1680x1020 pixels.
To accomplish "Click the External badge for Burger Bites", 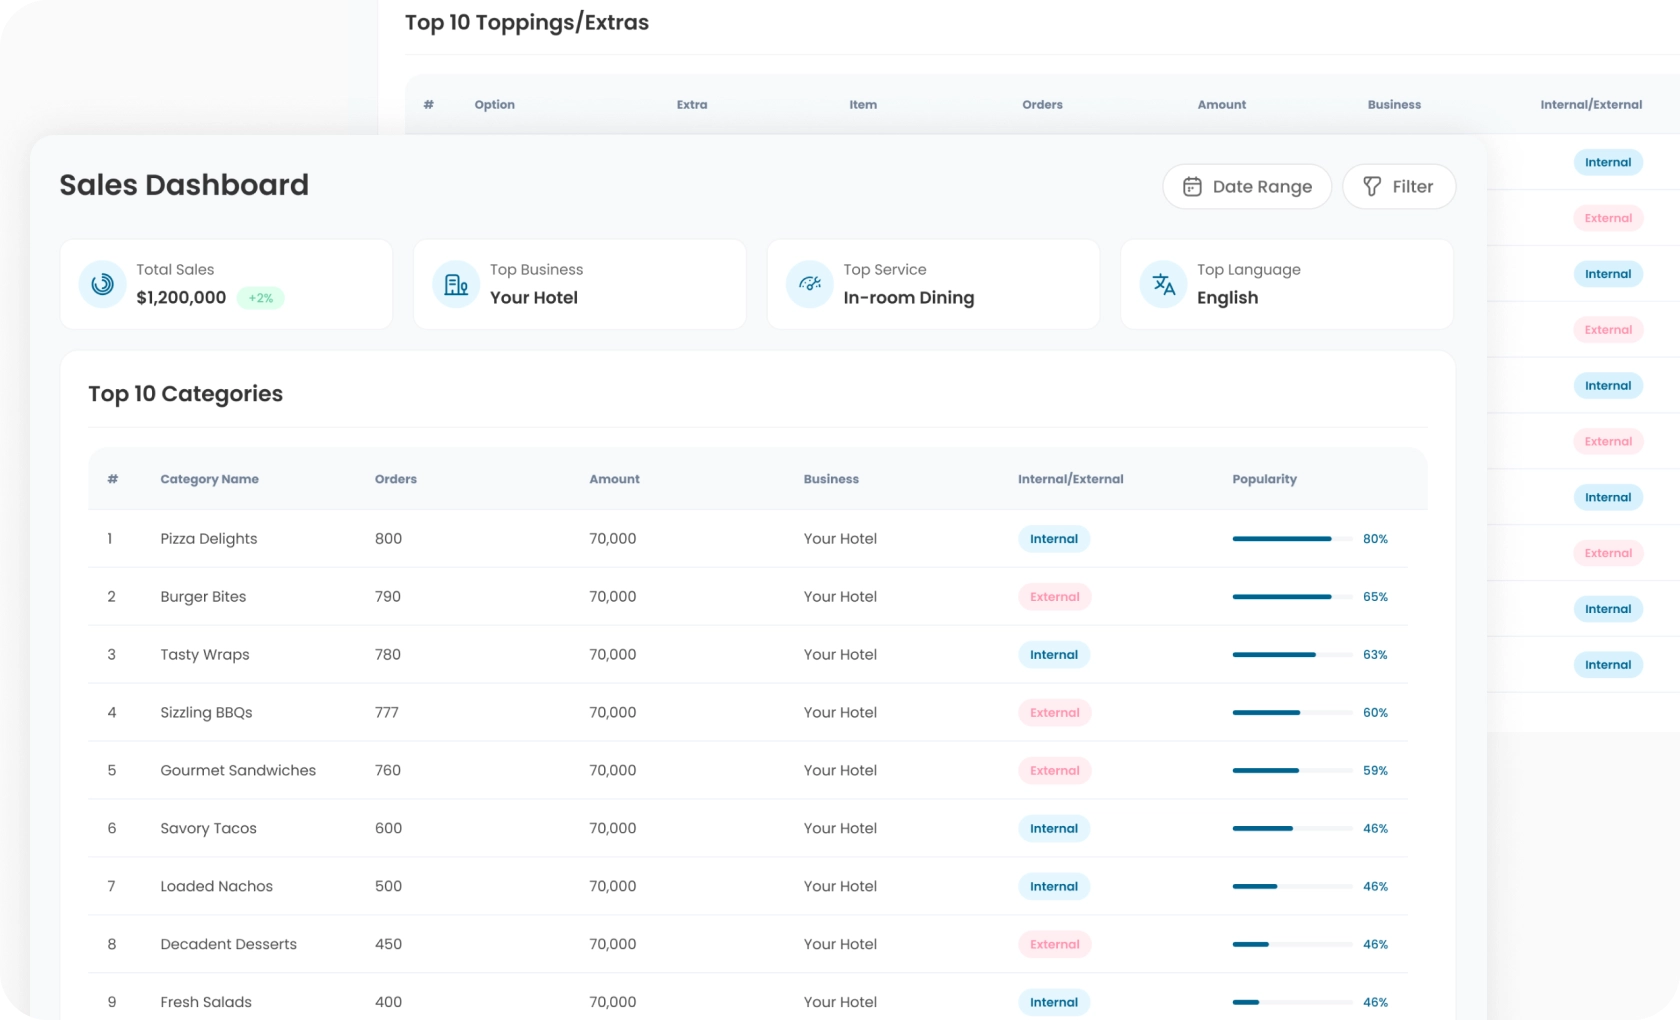I will point(1054,597).
